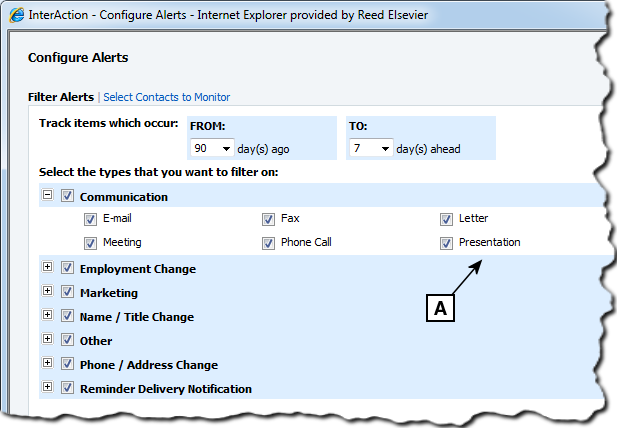
Task: Click the Internet Explorer icon in title bar
Action: (x=16, y=15)
